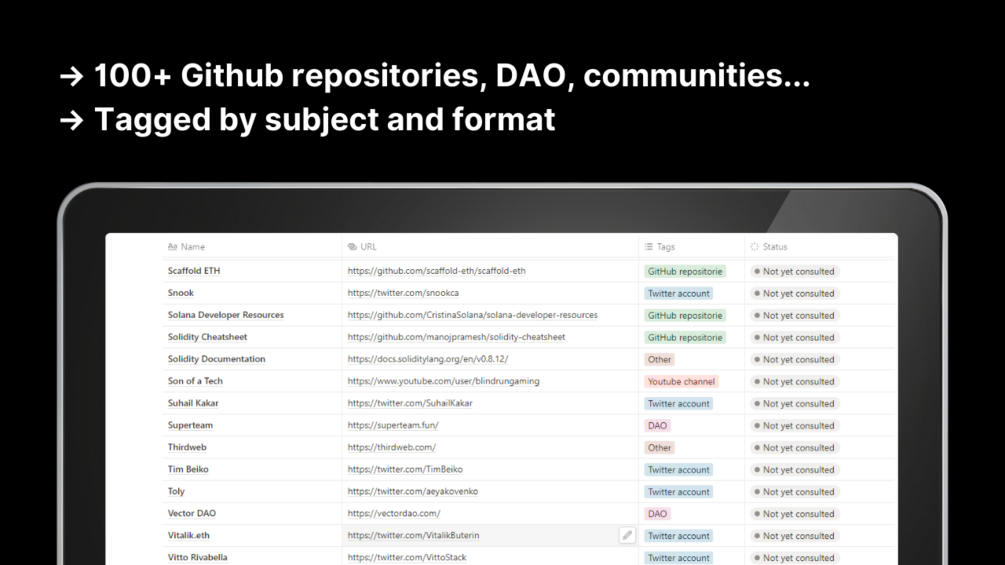Viewport: 1005px width, 565px height.
Task: Click Other tag in Solidity Documentation row
Action: tap(659, 359)
